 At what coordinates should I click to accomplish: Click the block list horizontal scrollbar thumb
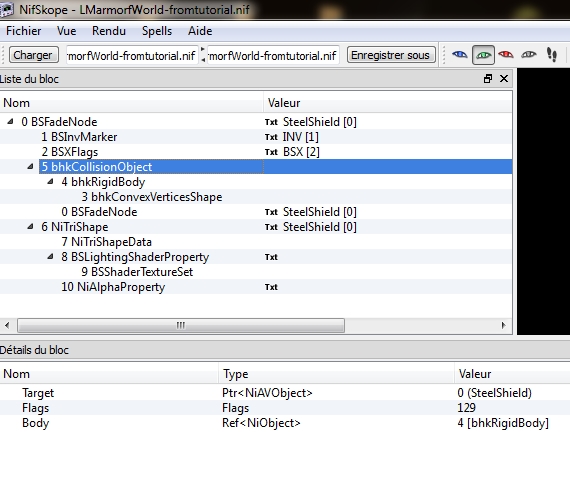tap(181, 325)
